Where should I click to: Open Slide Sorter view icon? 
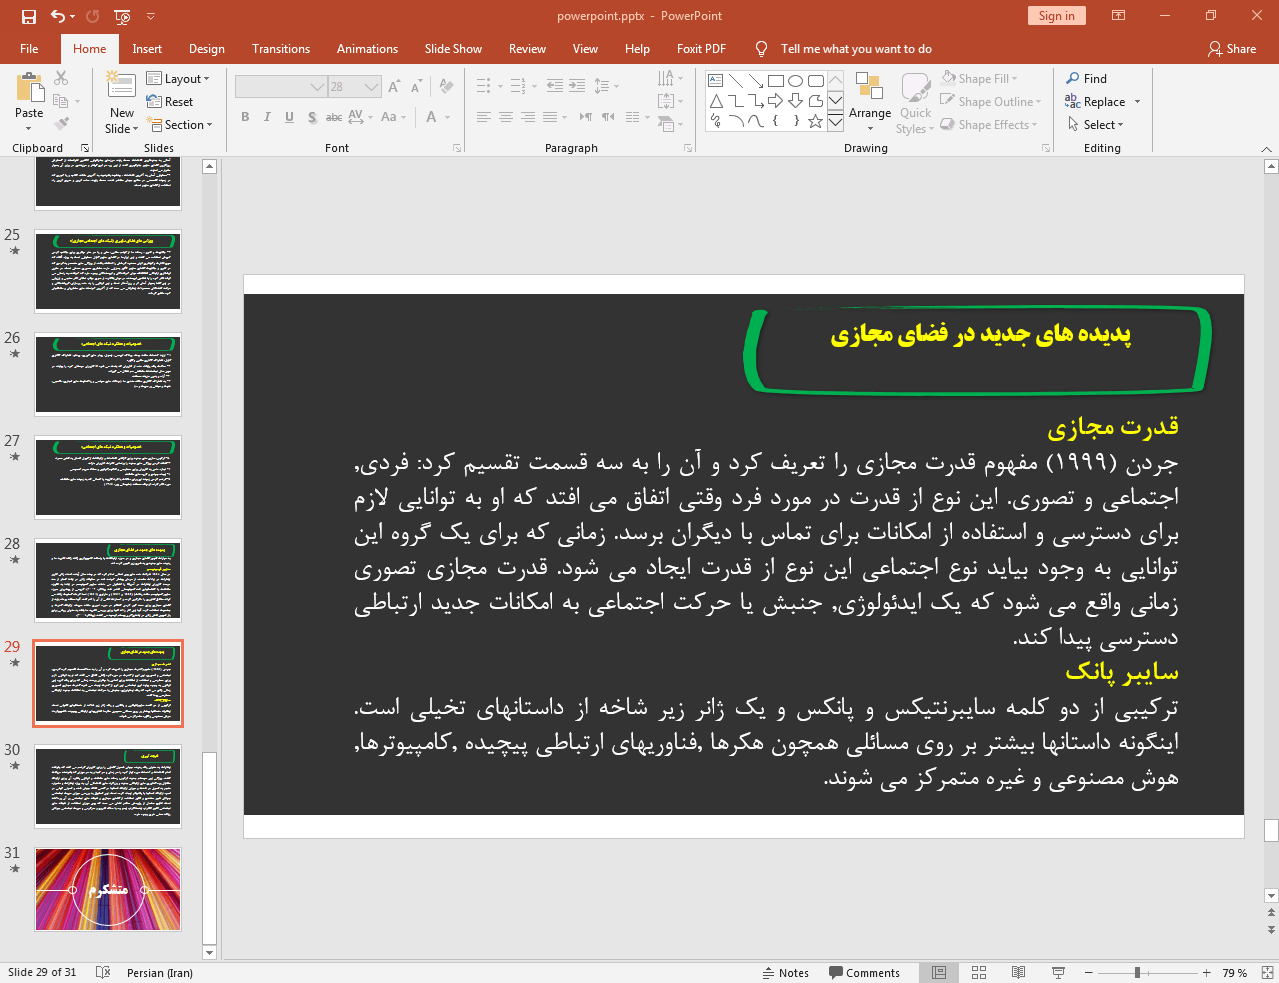[979, 972]
